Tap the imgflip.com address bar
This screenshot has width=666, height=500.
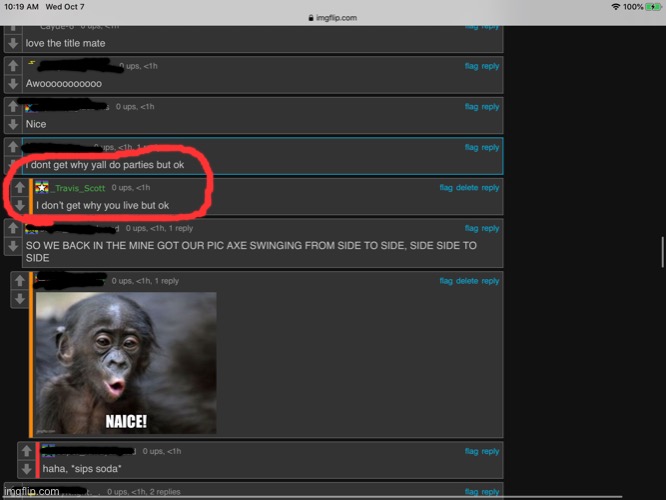point(333,17)
